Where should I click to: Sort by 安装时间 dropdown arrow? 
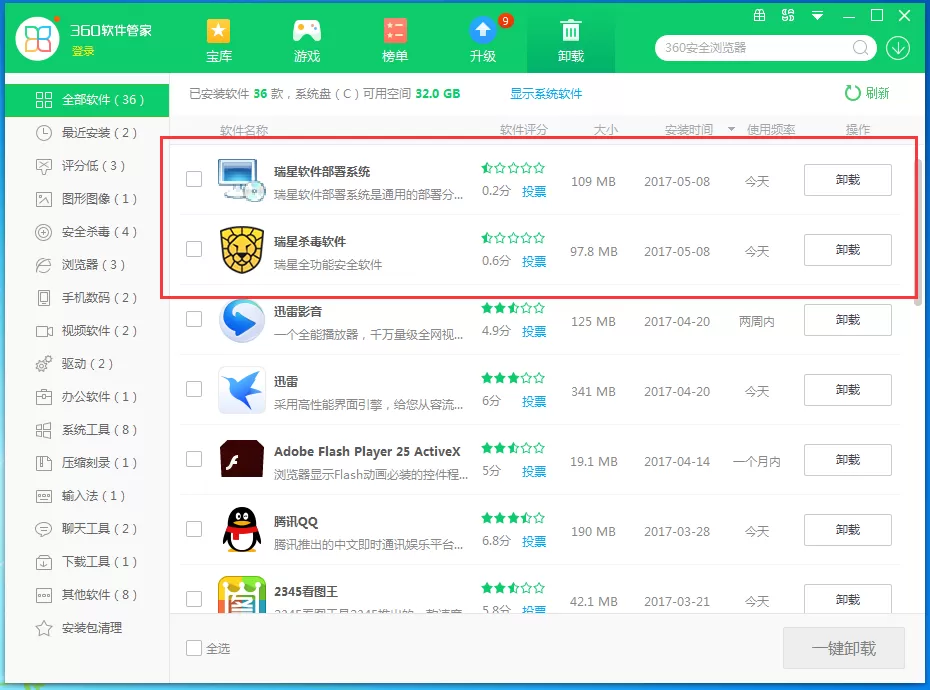[x=731, y=129]
